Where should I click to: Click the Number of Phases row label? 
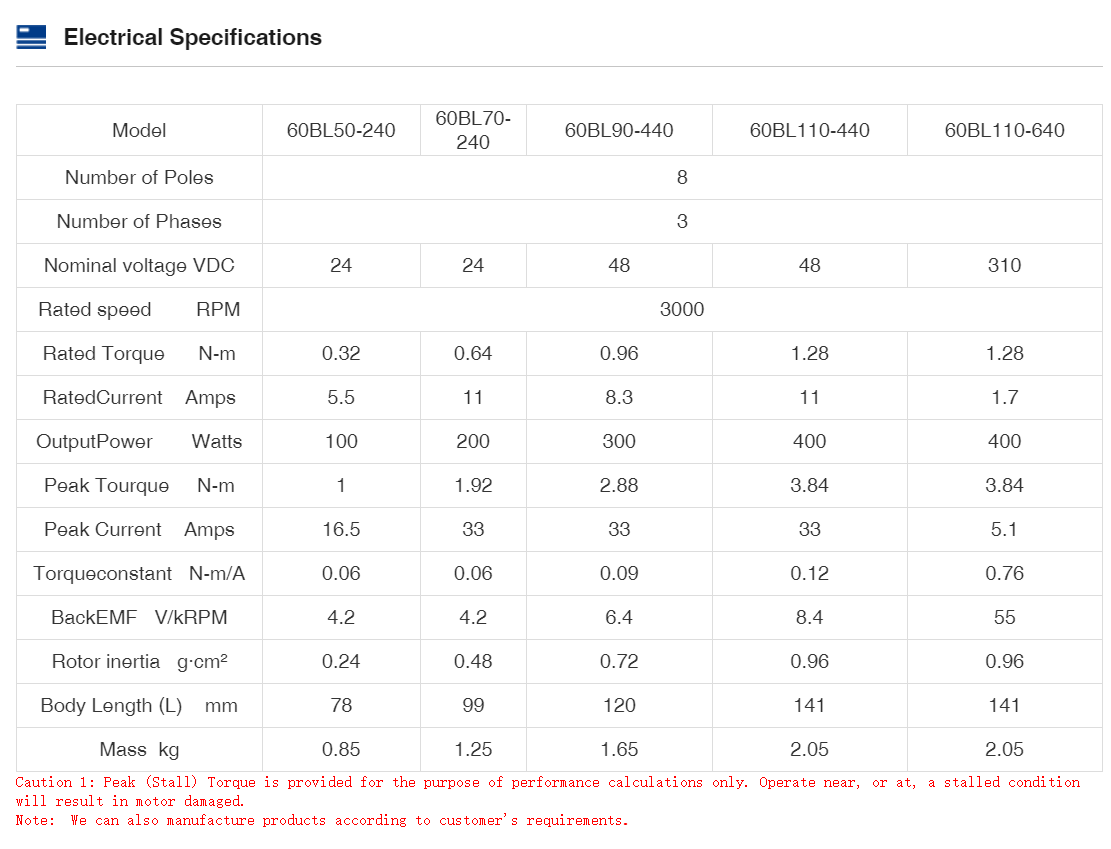(x=139, y=222)
